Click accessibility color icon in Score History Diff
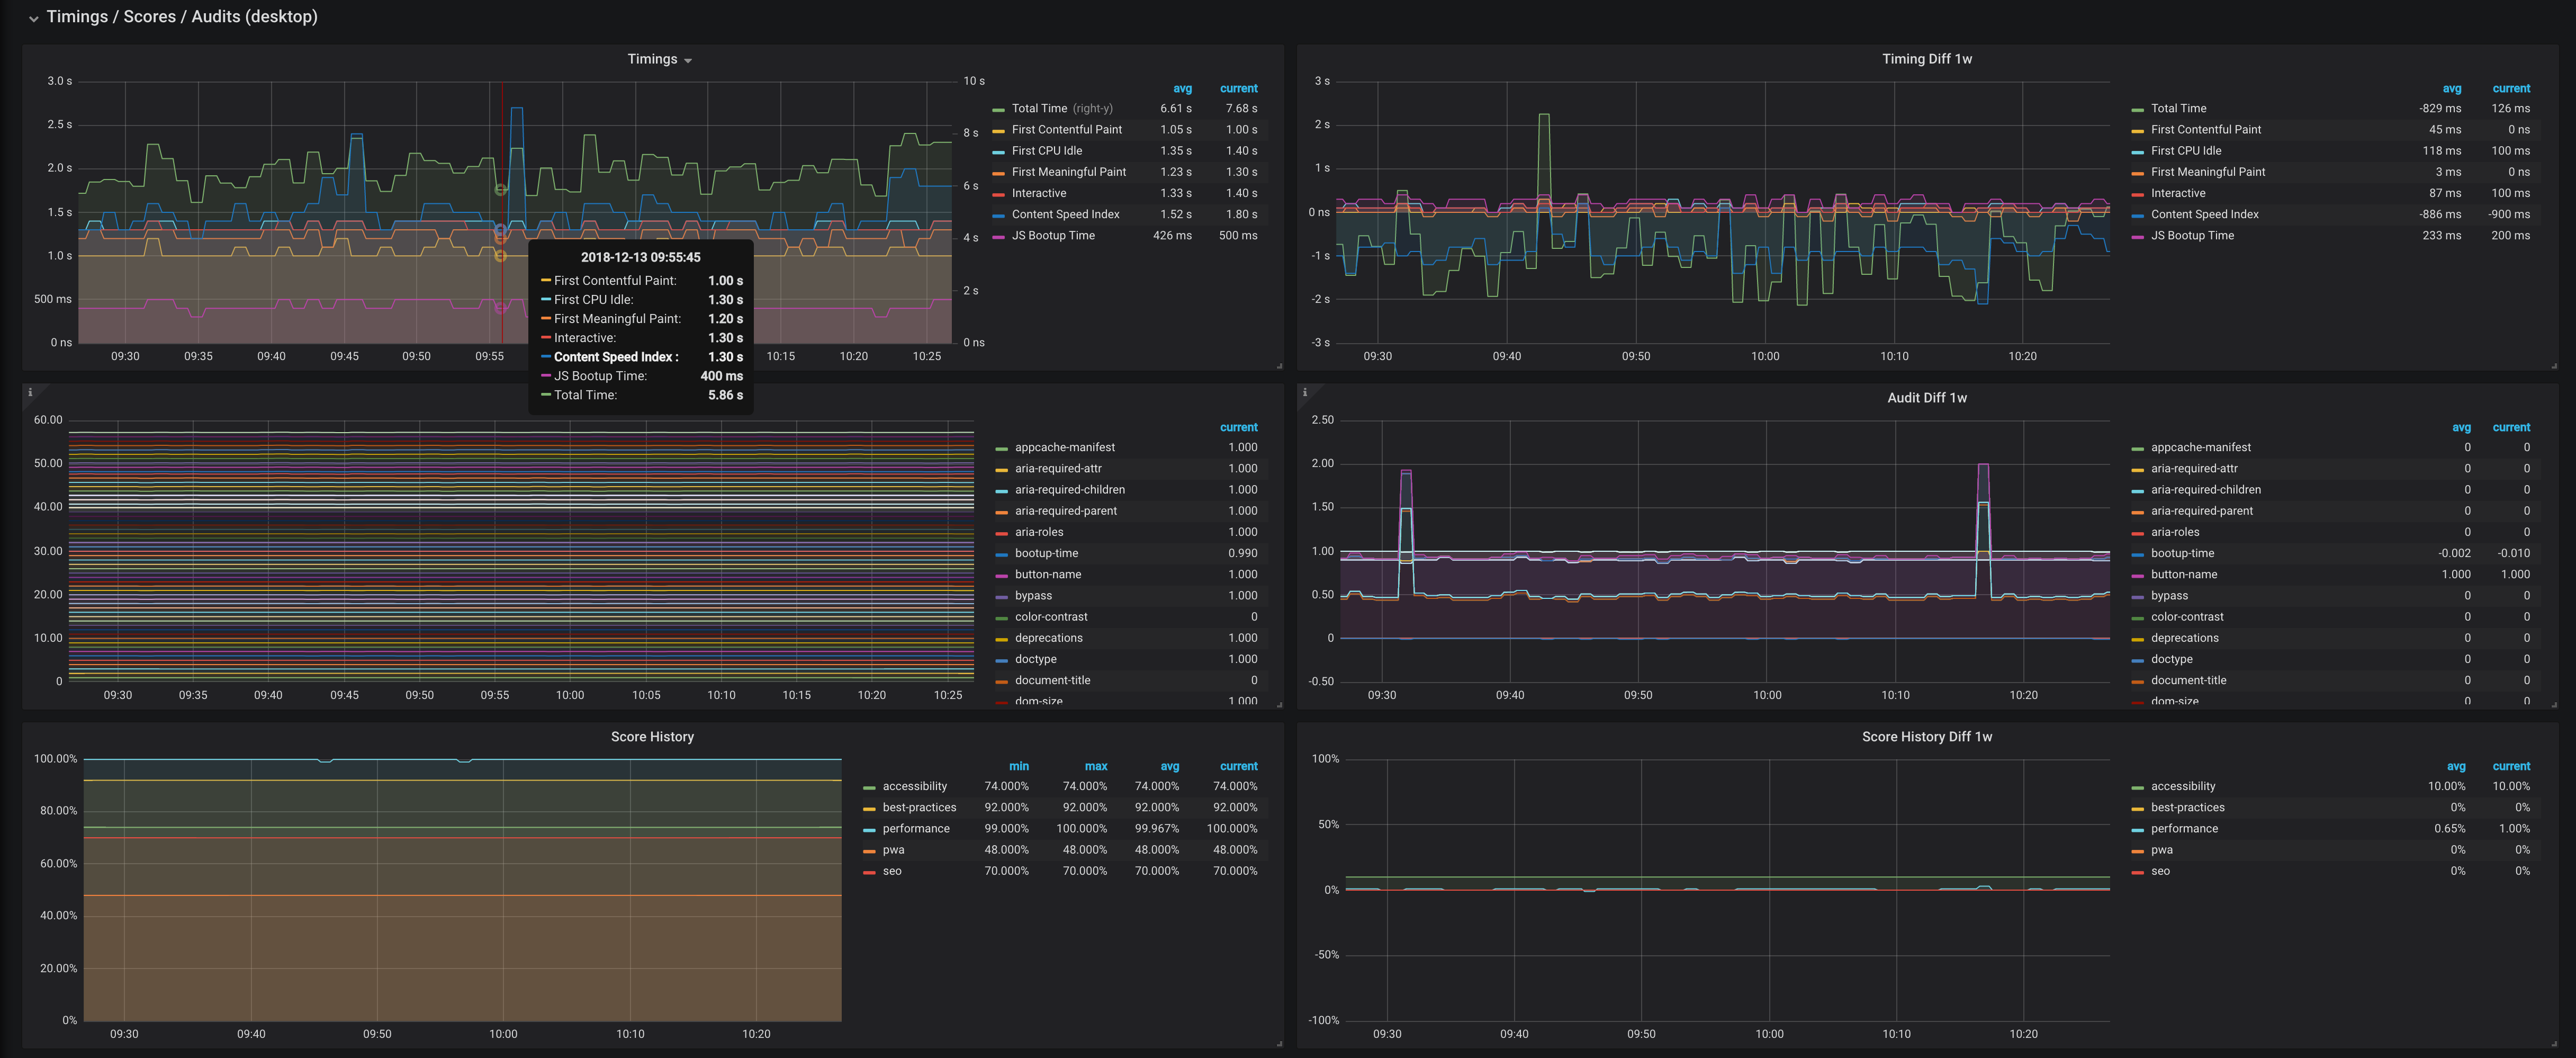Screen dimensions: 2576x1058 [2137, 787]
